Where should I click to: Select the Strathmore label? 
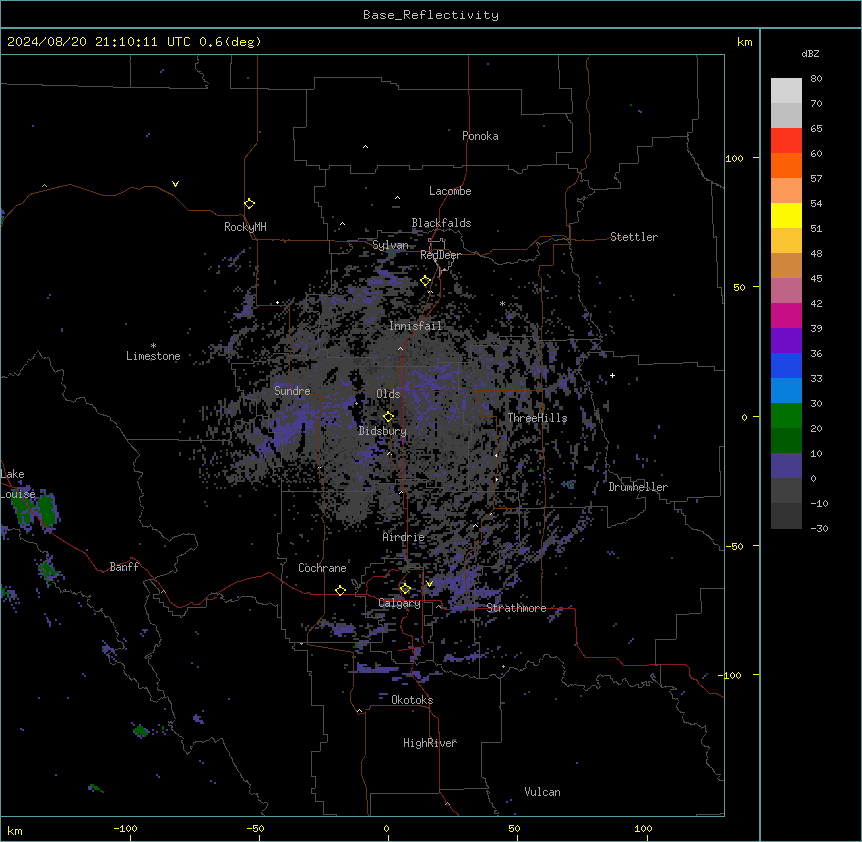[x=516, y=608]
